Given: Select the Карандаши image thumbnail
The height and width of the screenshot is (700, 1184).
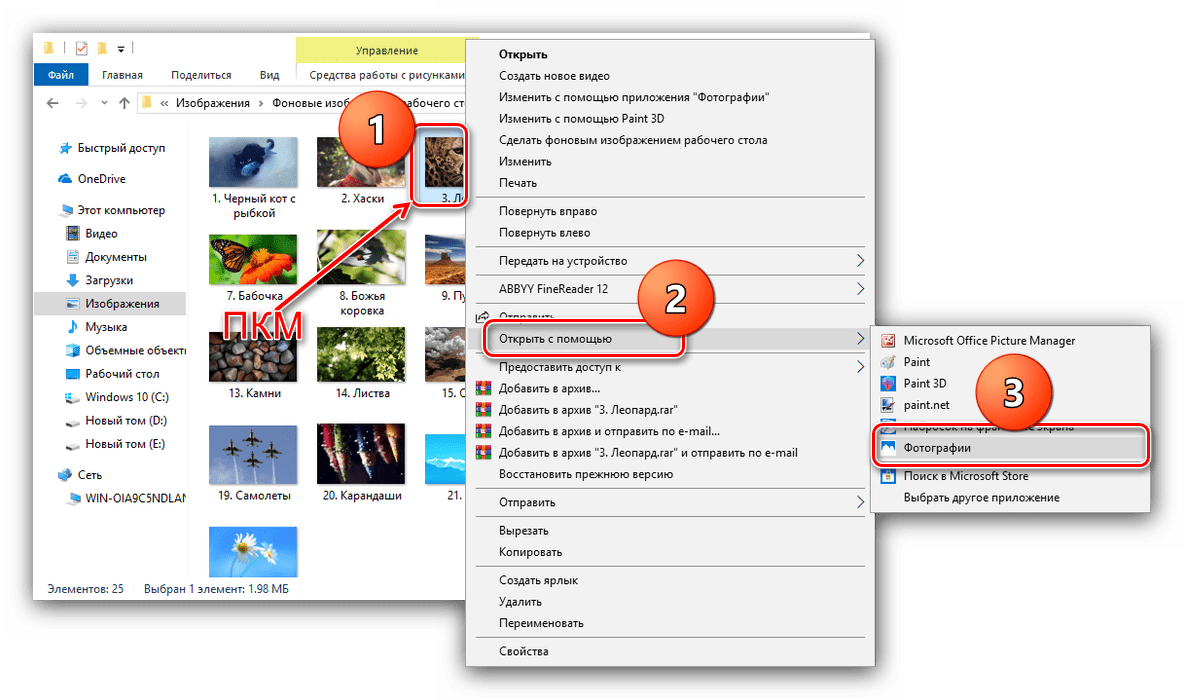Looking at the screenshot, I should pyautogui.click(x=361, y=454).
